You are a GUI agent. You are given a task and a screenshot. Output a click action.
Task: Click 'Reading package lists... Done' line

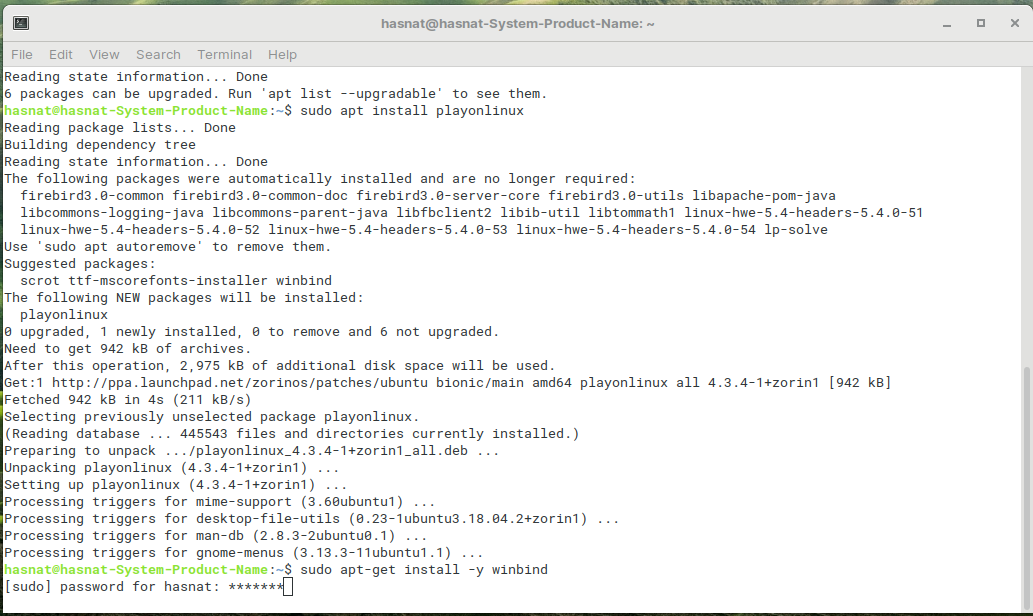coord(120,128)
